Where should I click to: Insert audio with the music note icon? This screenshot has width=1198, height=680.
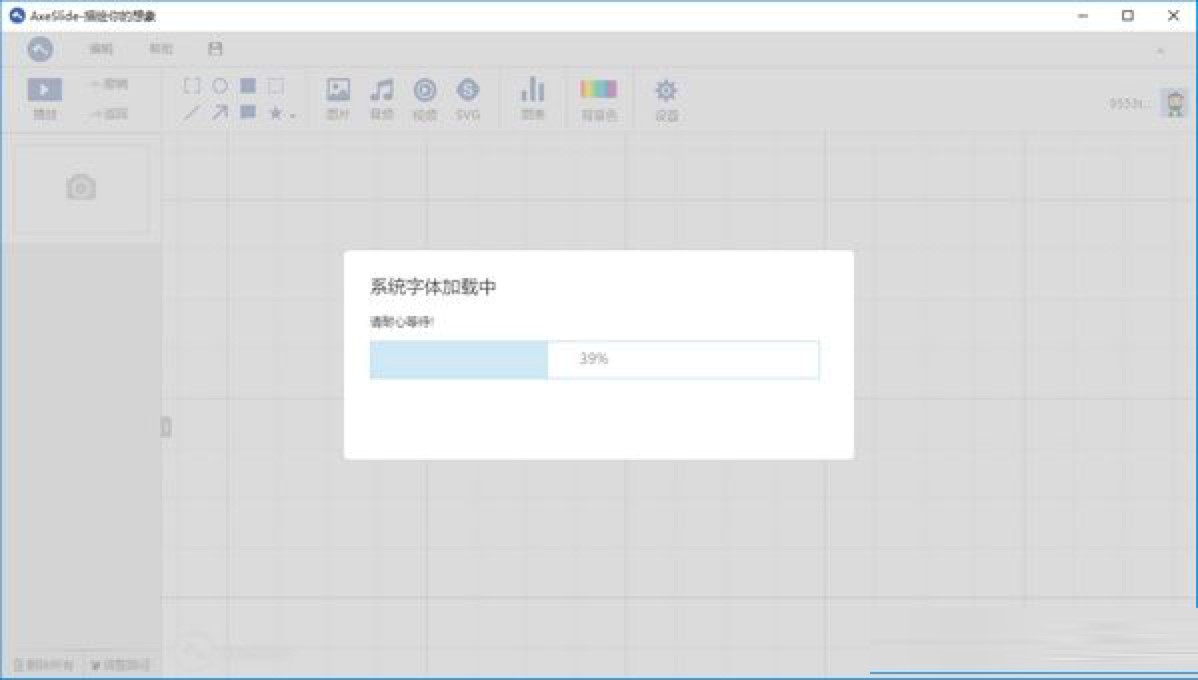pyautogui.click(x=381, y=99)
